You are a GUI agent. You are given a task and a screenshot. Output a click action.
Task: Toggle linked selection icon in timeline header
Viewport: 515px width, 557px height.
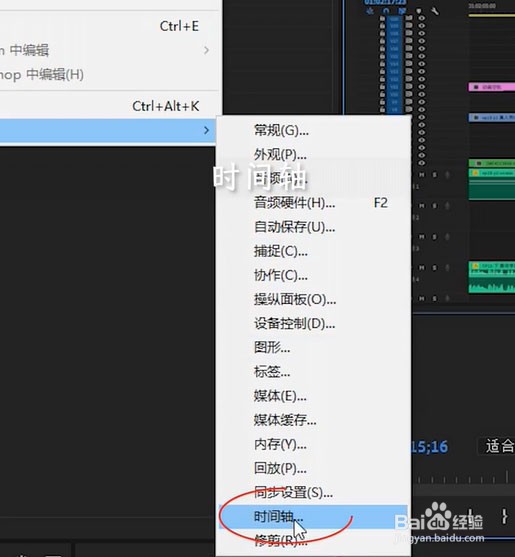pos(402,11)
